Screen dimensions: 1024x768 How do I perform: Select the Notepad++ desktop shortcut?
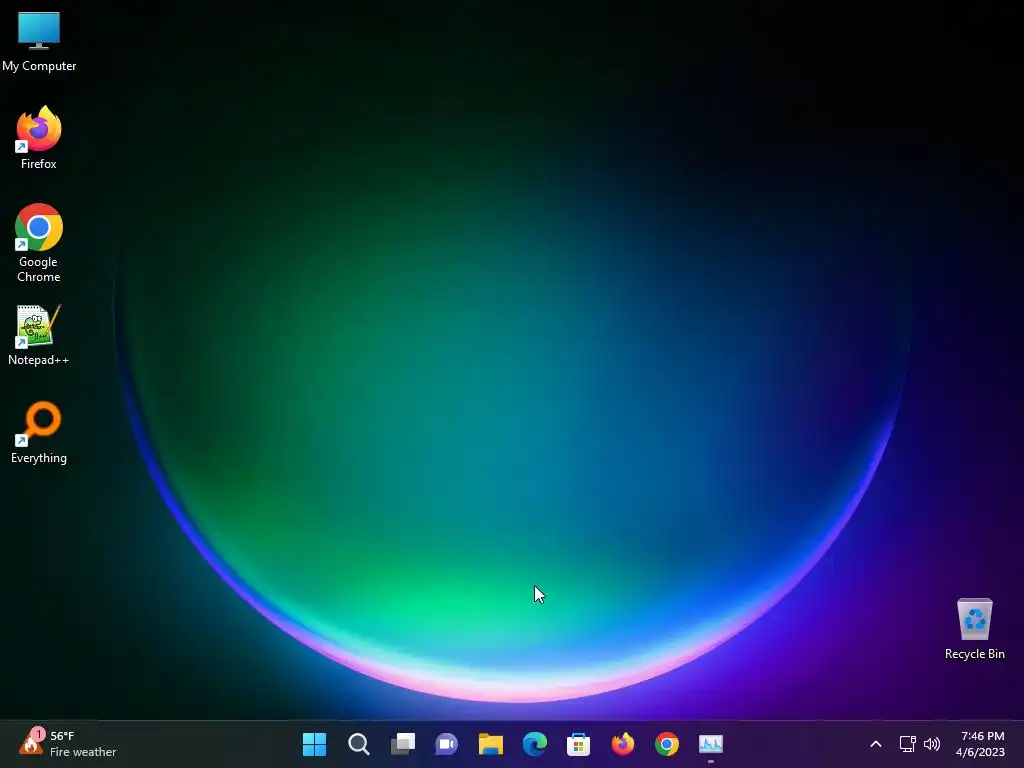coord(39,334)
